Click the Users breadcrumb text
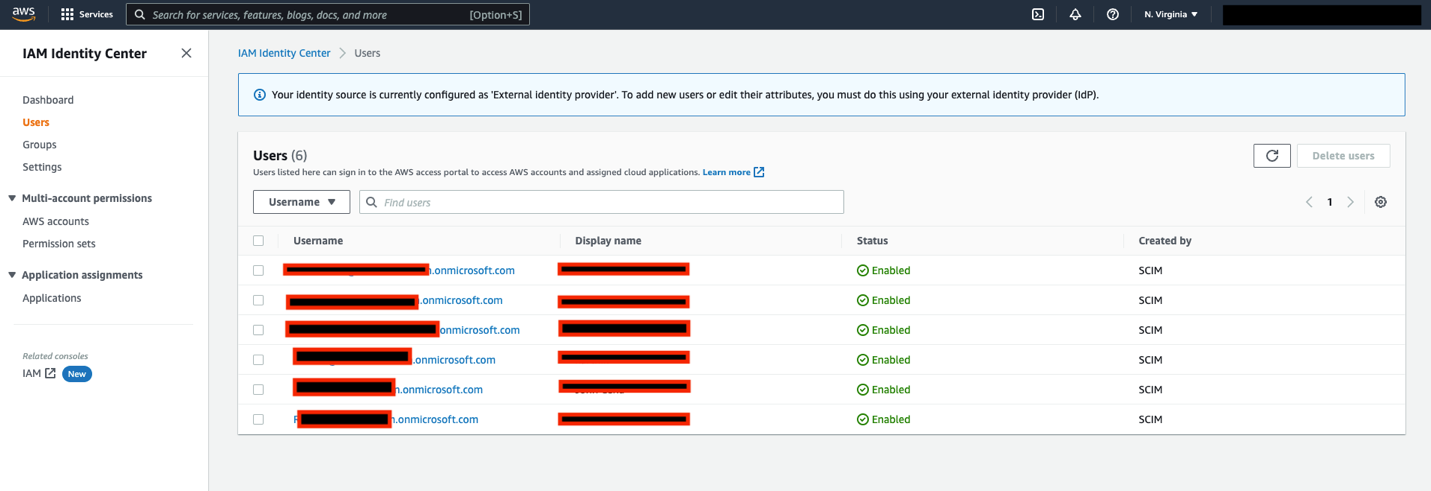This screenshot has width=1431, height=491. coord(367,53)
